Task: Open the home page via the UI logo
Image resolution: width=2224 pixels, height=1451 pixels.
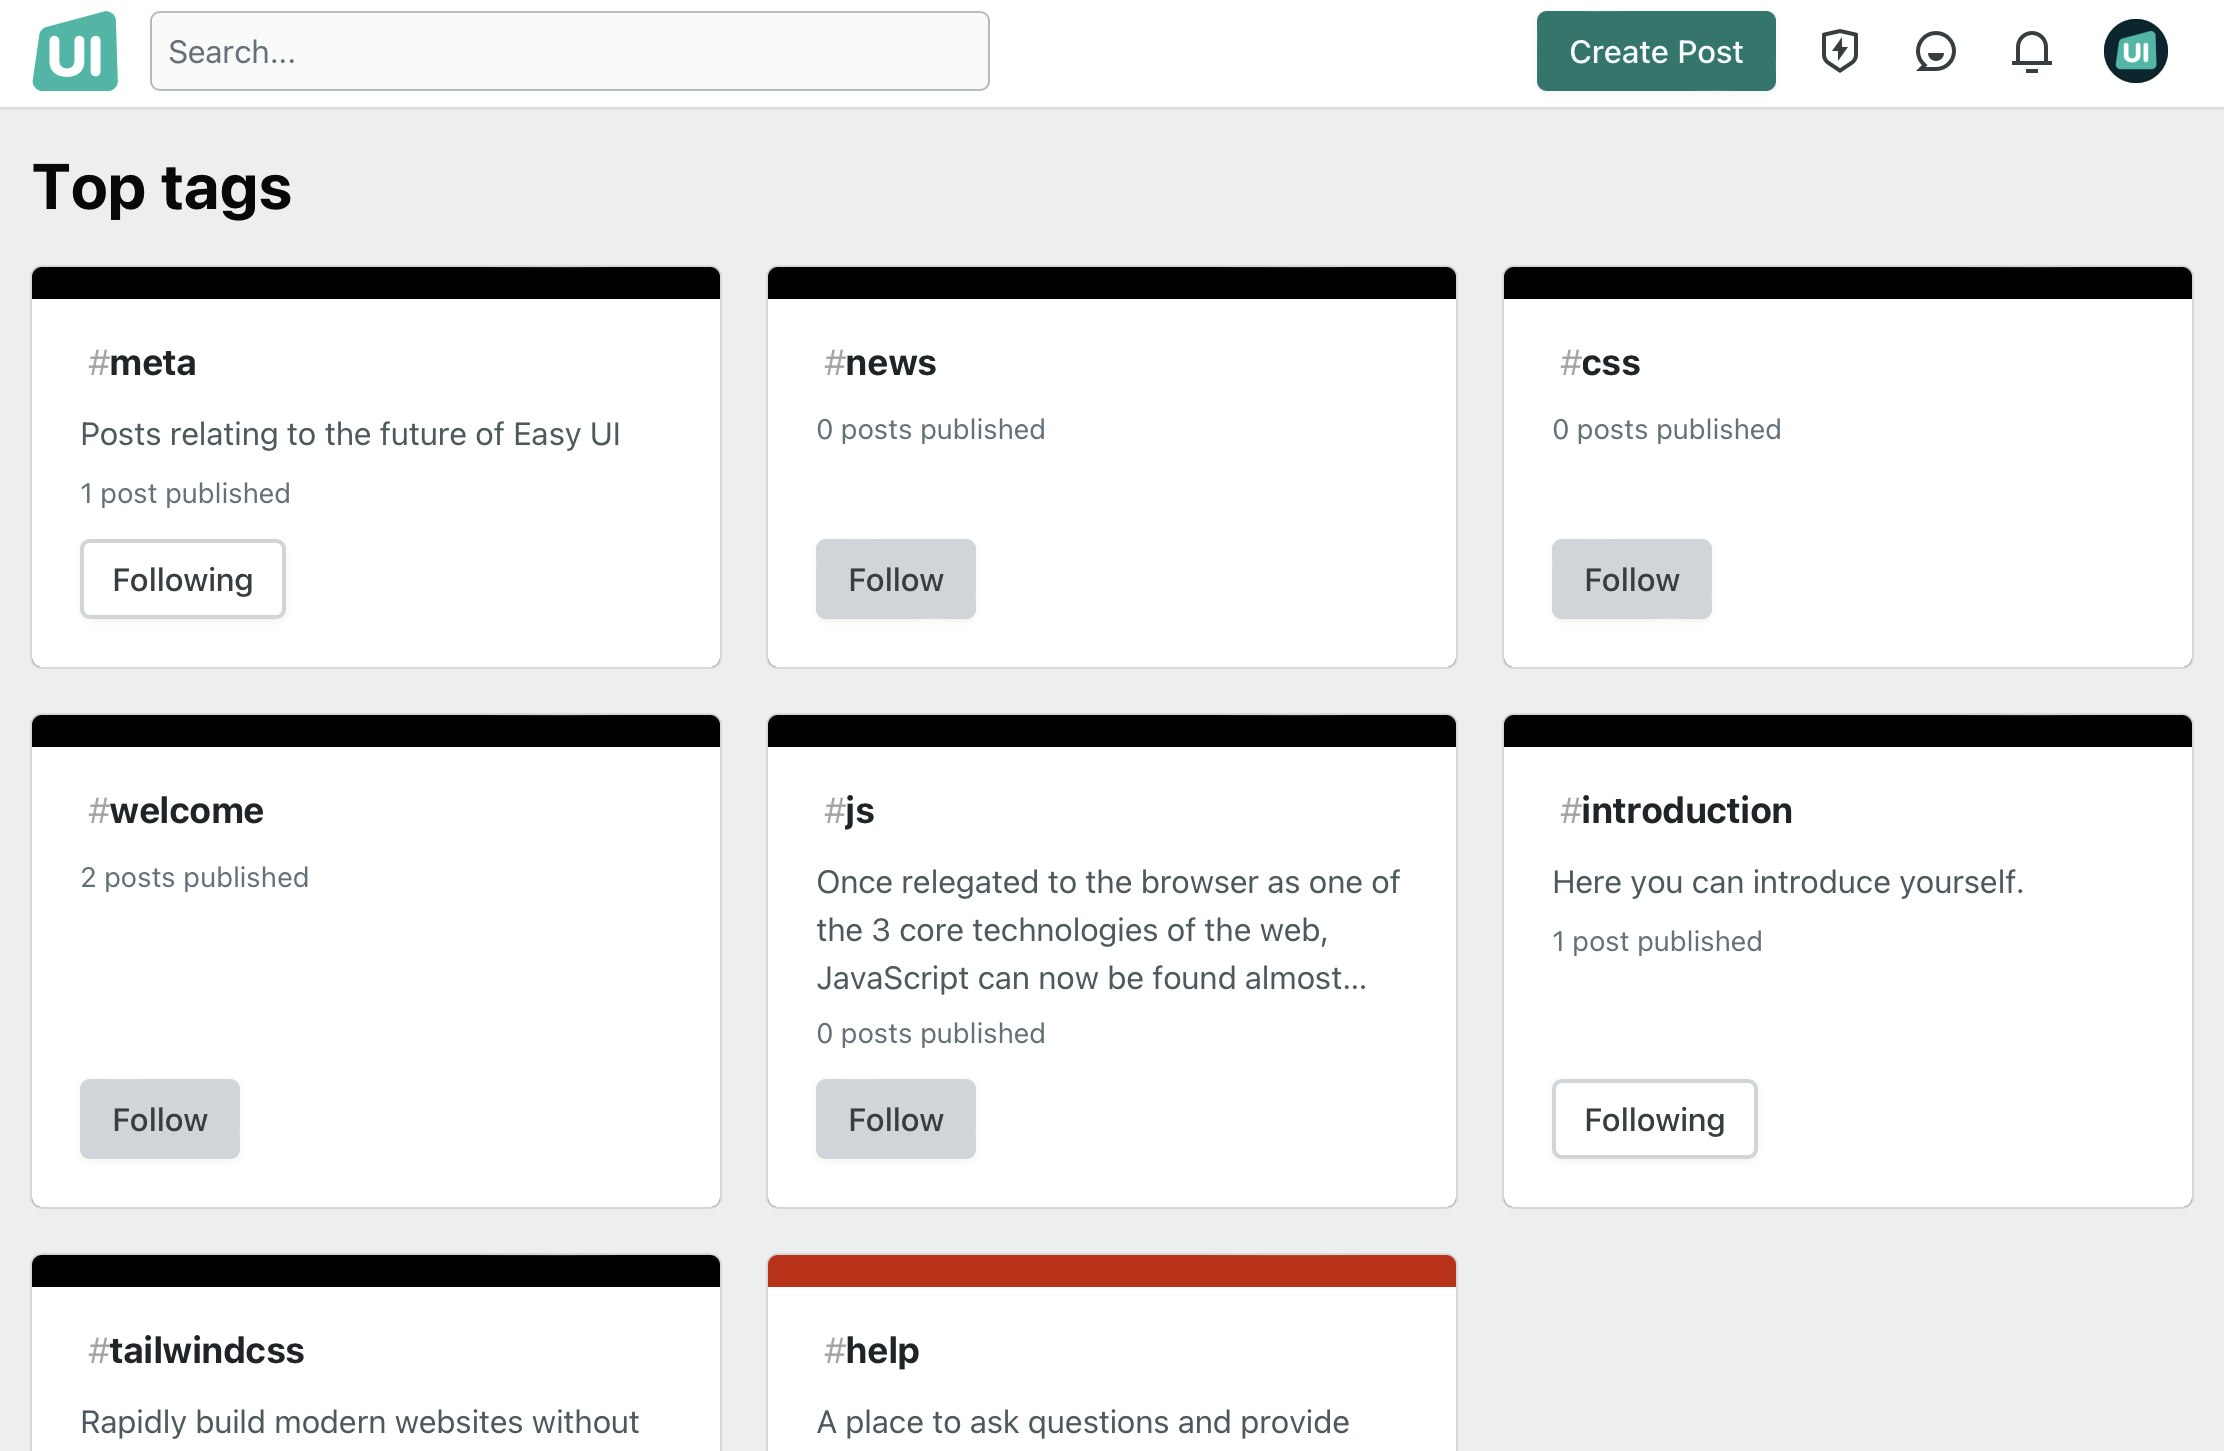Action: coord(76,51)
